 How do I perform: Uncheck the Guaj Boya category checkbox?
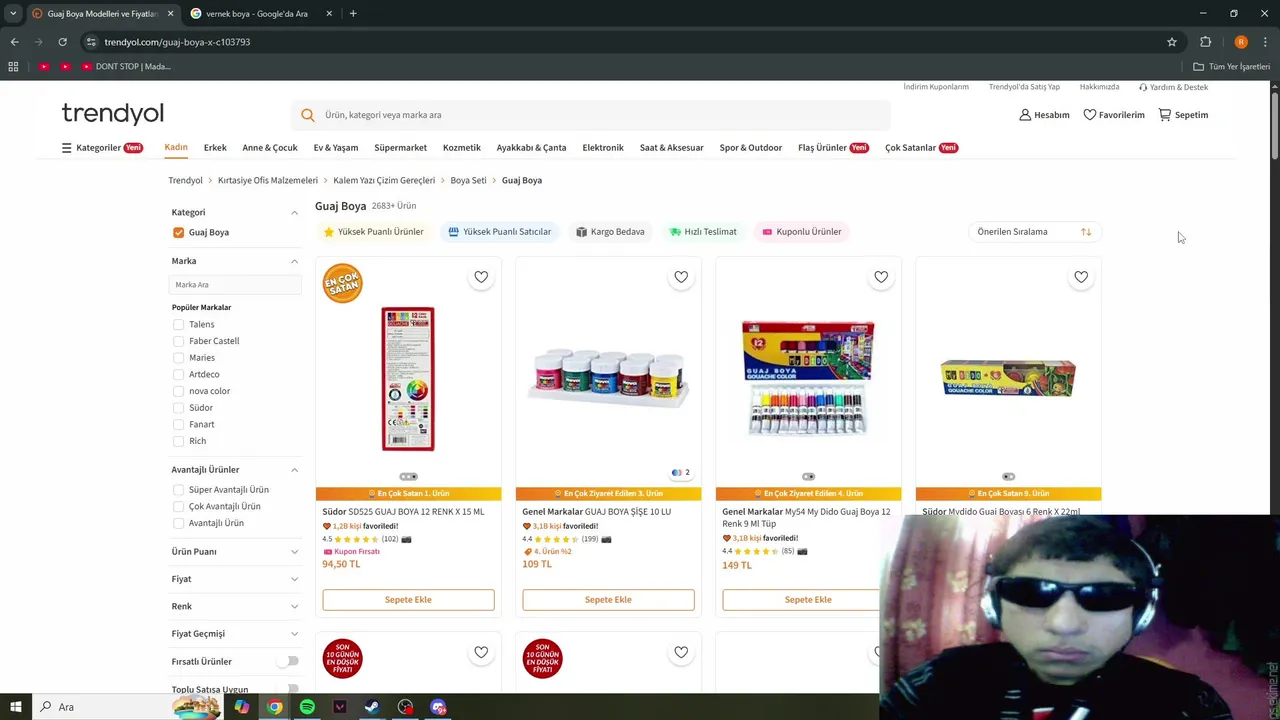point(178,232)
